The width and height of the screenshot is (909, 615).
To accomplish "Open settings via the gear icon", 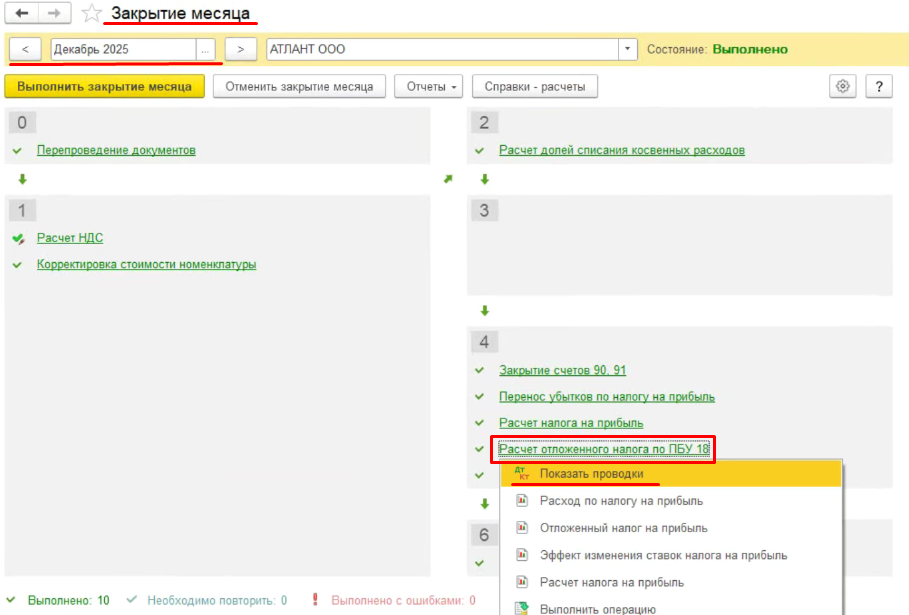I will point(843,87).
